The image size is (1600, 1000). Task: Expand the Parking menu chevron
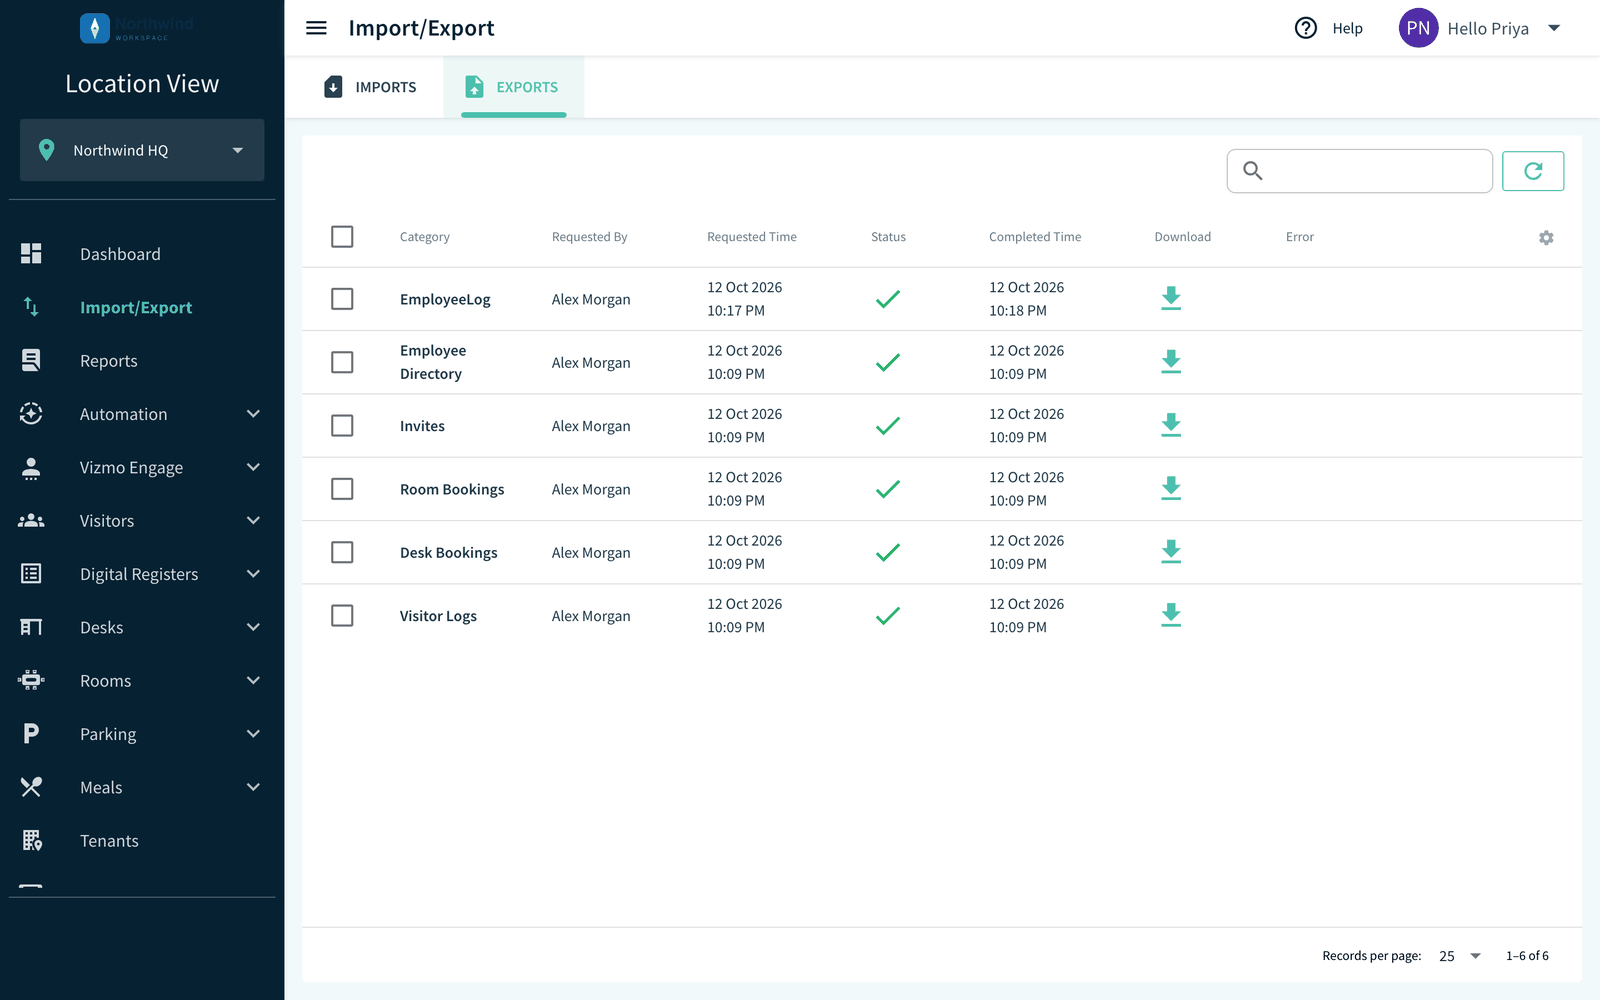[x=254, y=734]
